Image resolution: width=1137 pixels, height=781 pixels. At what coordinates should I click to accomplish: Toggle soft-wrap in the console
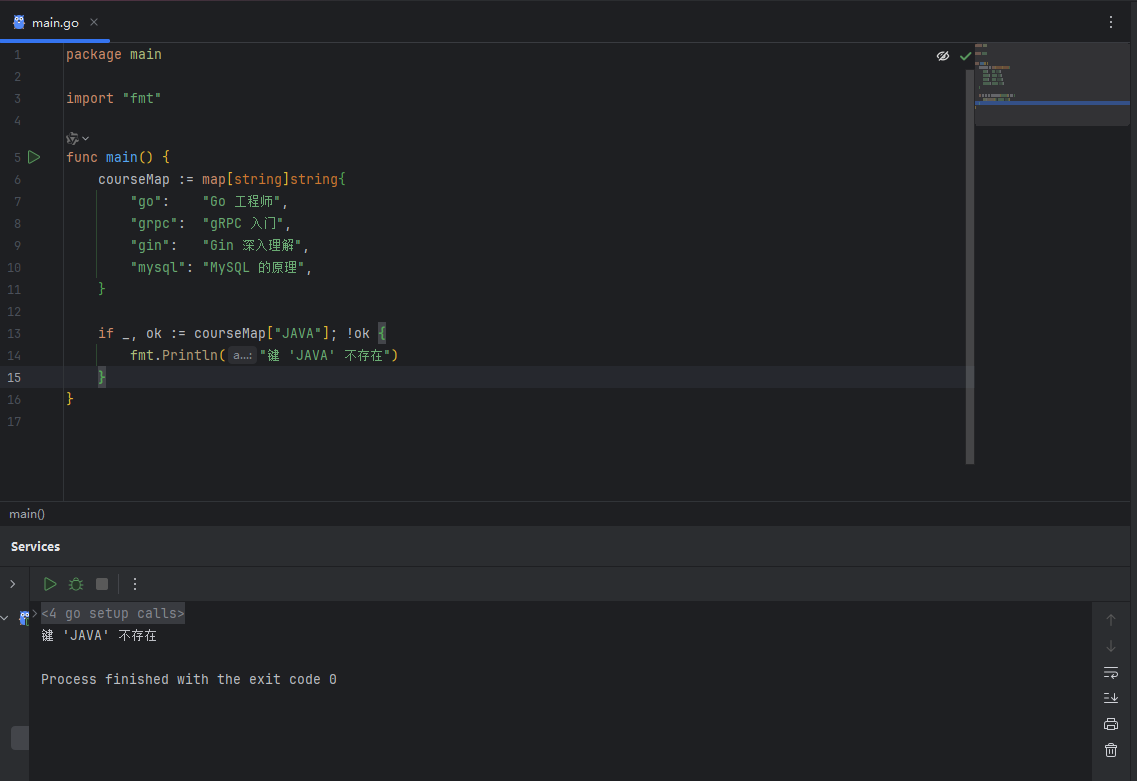(1110, 672)
